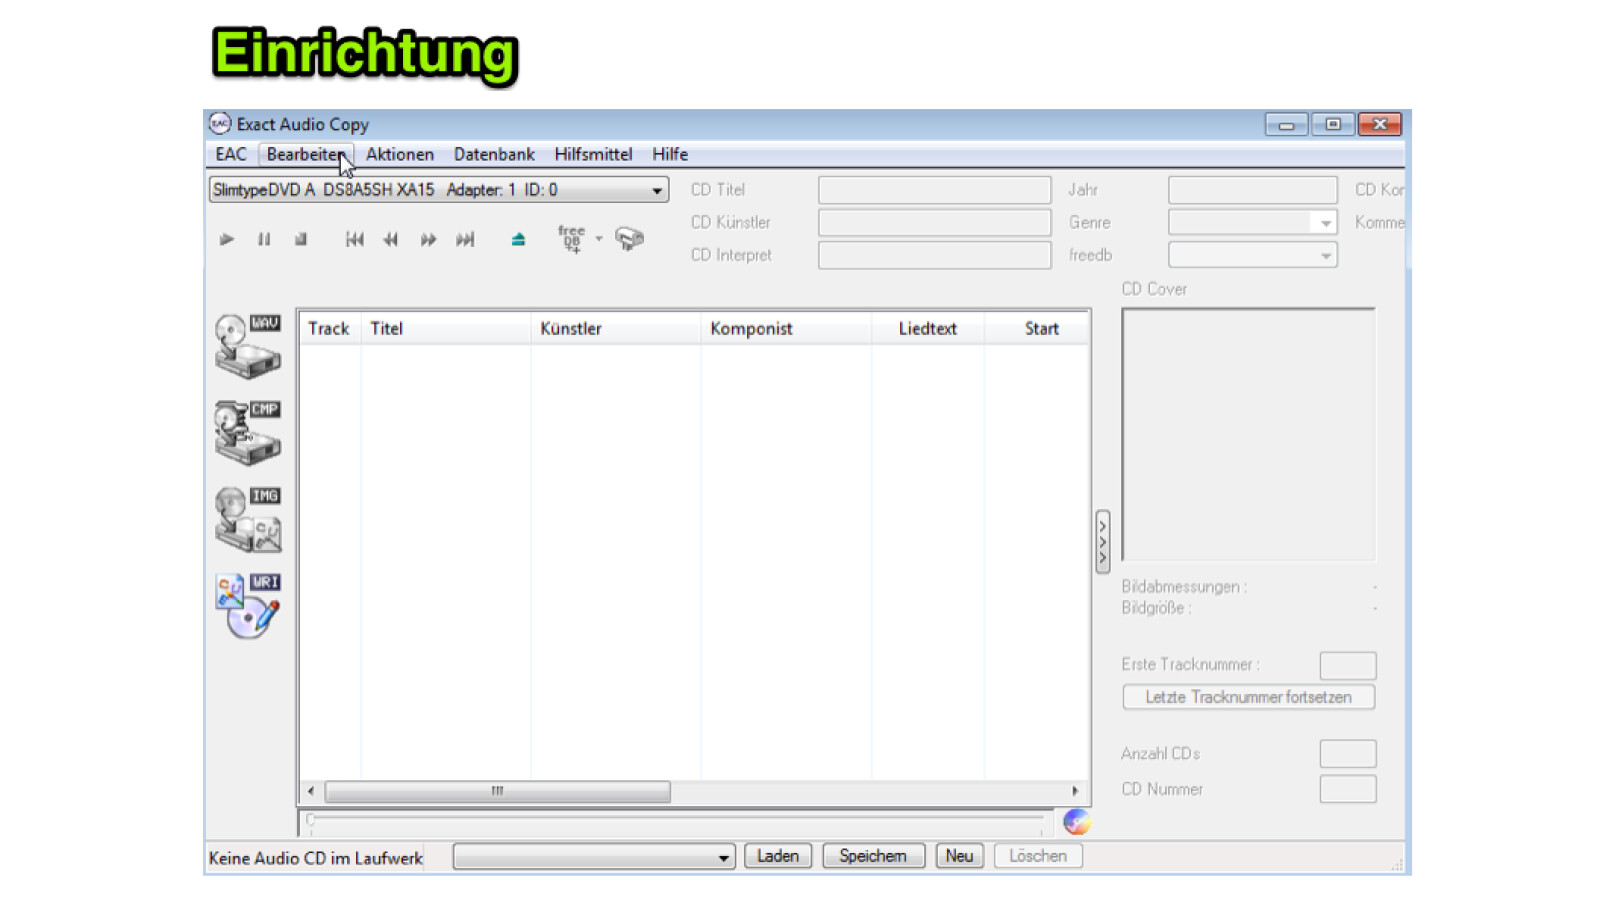Collapse the side panel with chevron expander

tap(1103, 541)
